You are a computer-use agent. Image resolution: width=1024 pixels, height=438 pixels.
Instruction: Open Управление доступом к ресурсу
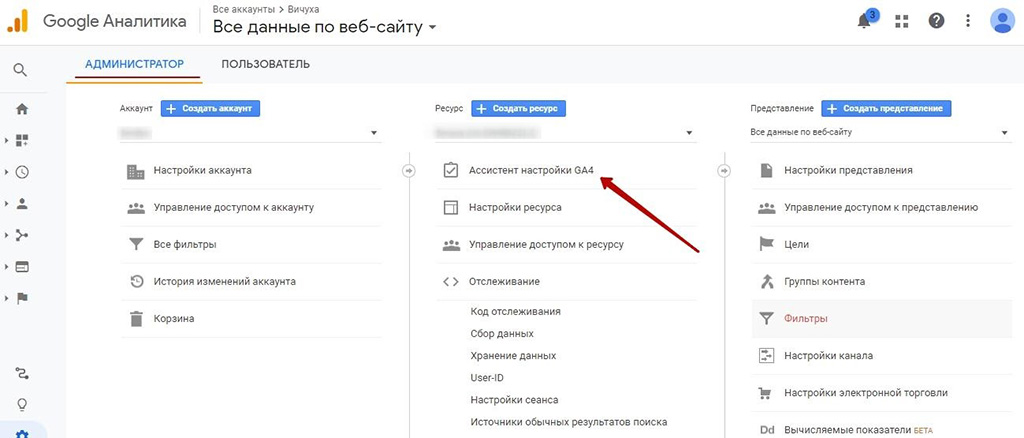pos(546,245)
